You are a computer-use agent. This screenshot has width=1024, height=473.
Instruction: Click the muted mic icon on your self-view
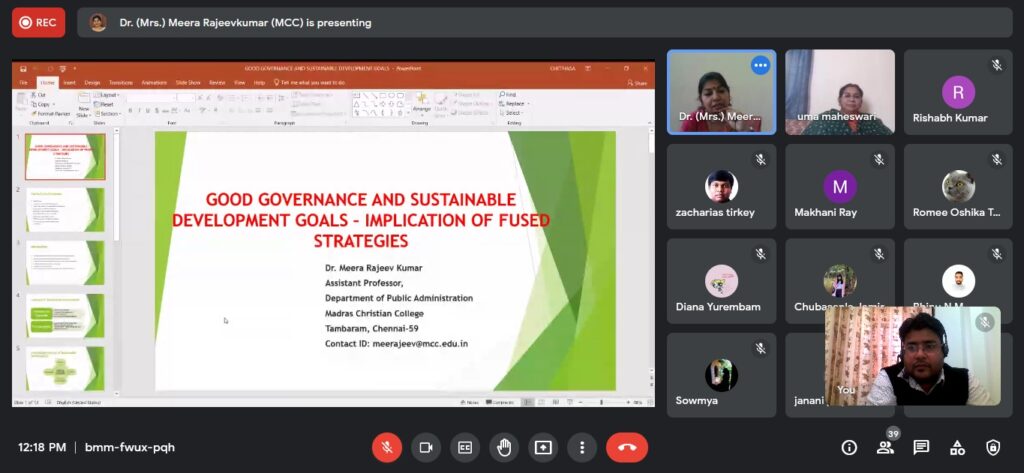tap(984, 322)
